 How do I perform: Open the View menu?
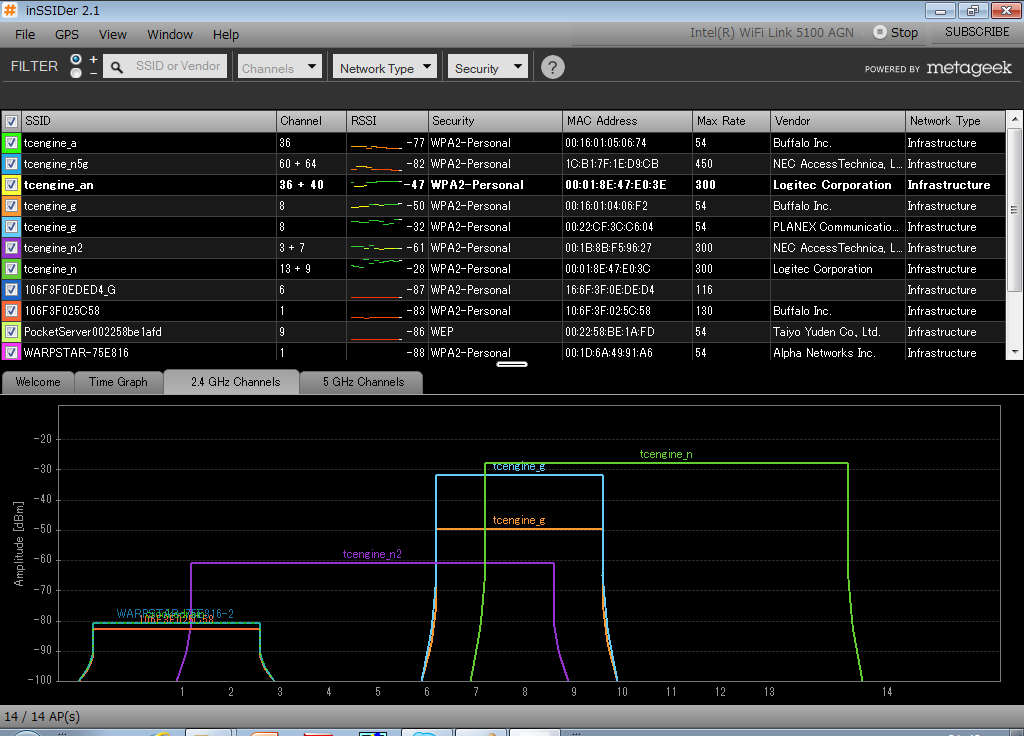113,35
